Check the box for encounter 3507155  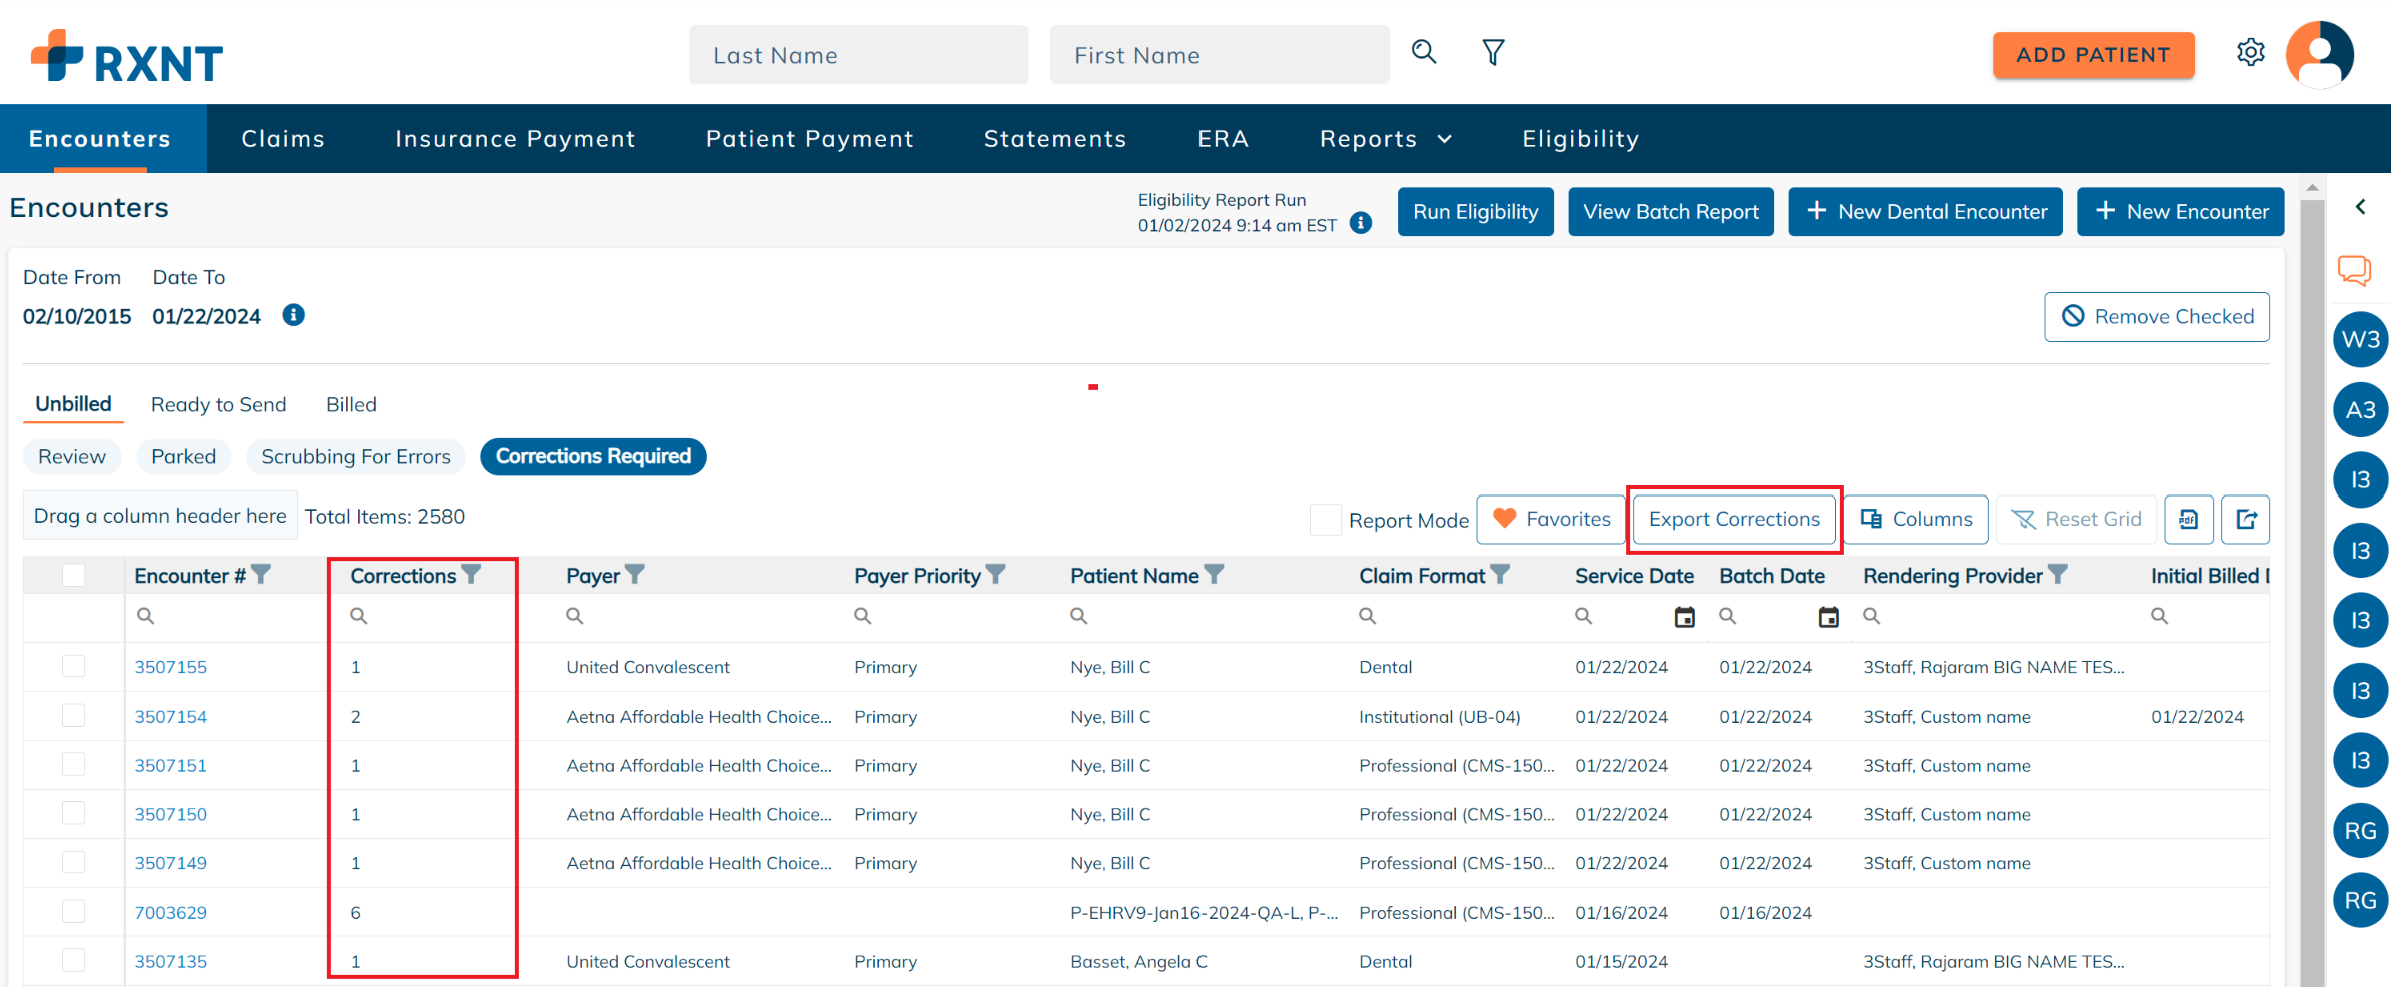tap(73, 666)
